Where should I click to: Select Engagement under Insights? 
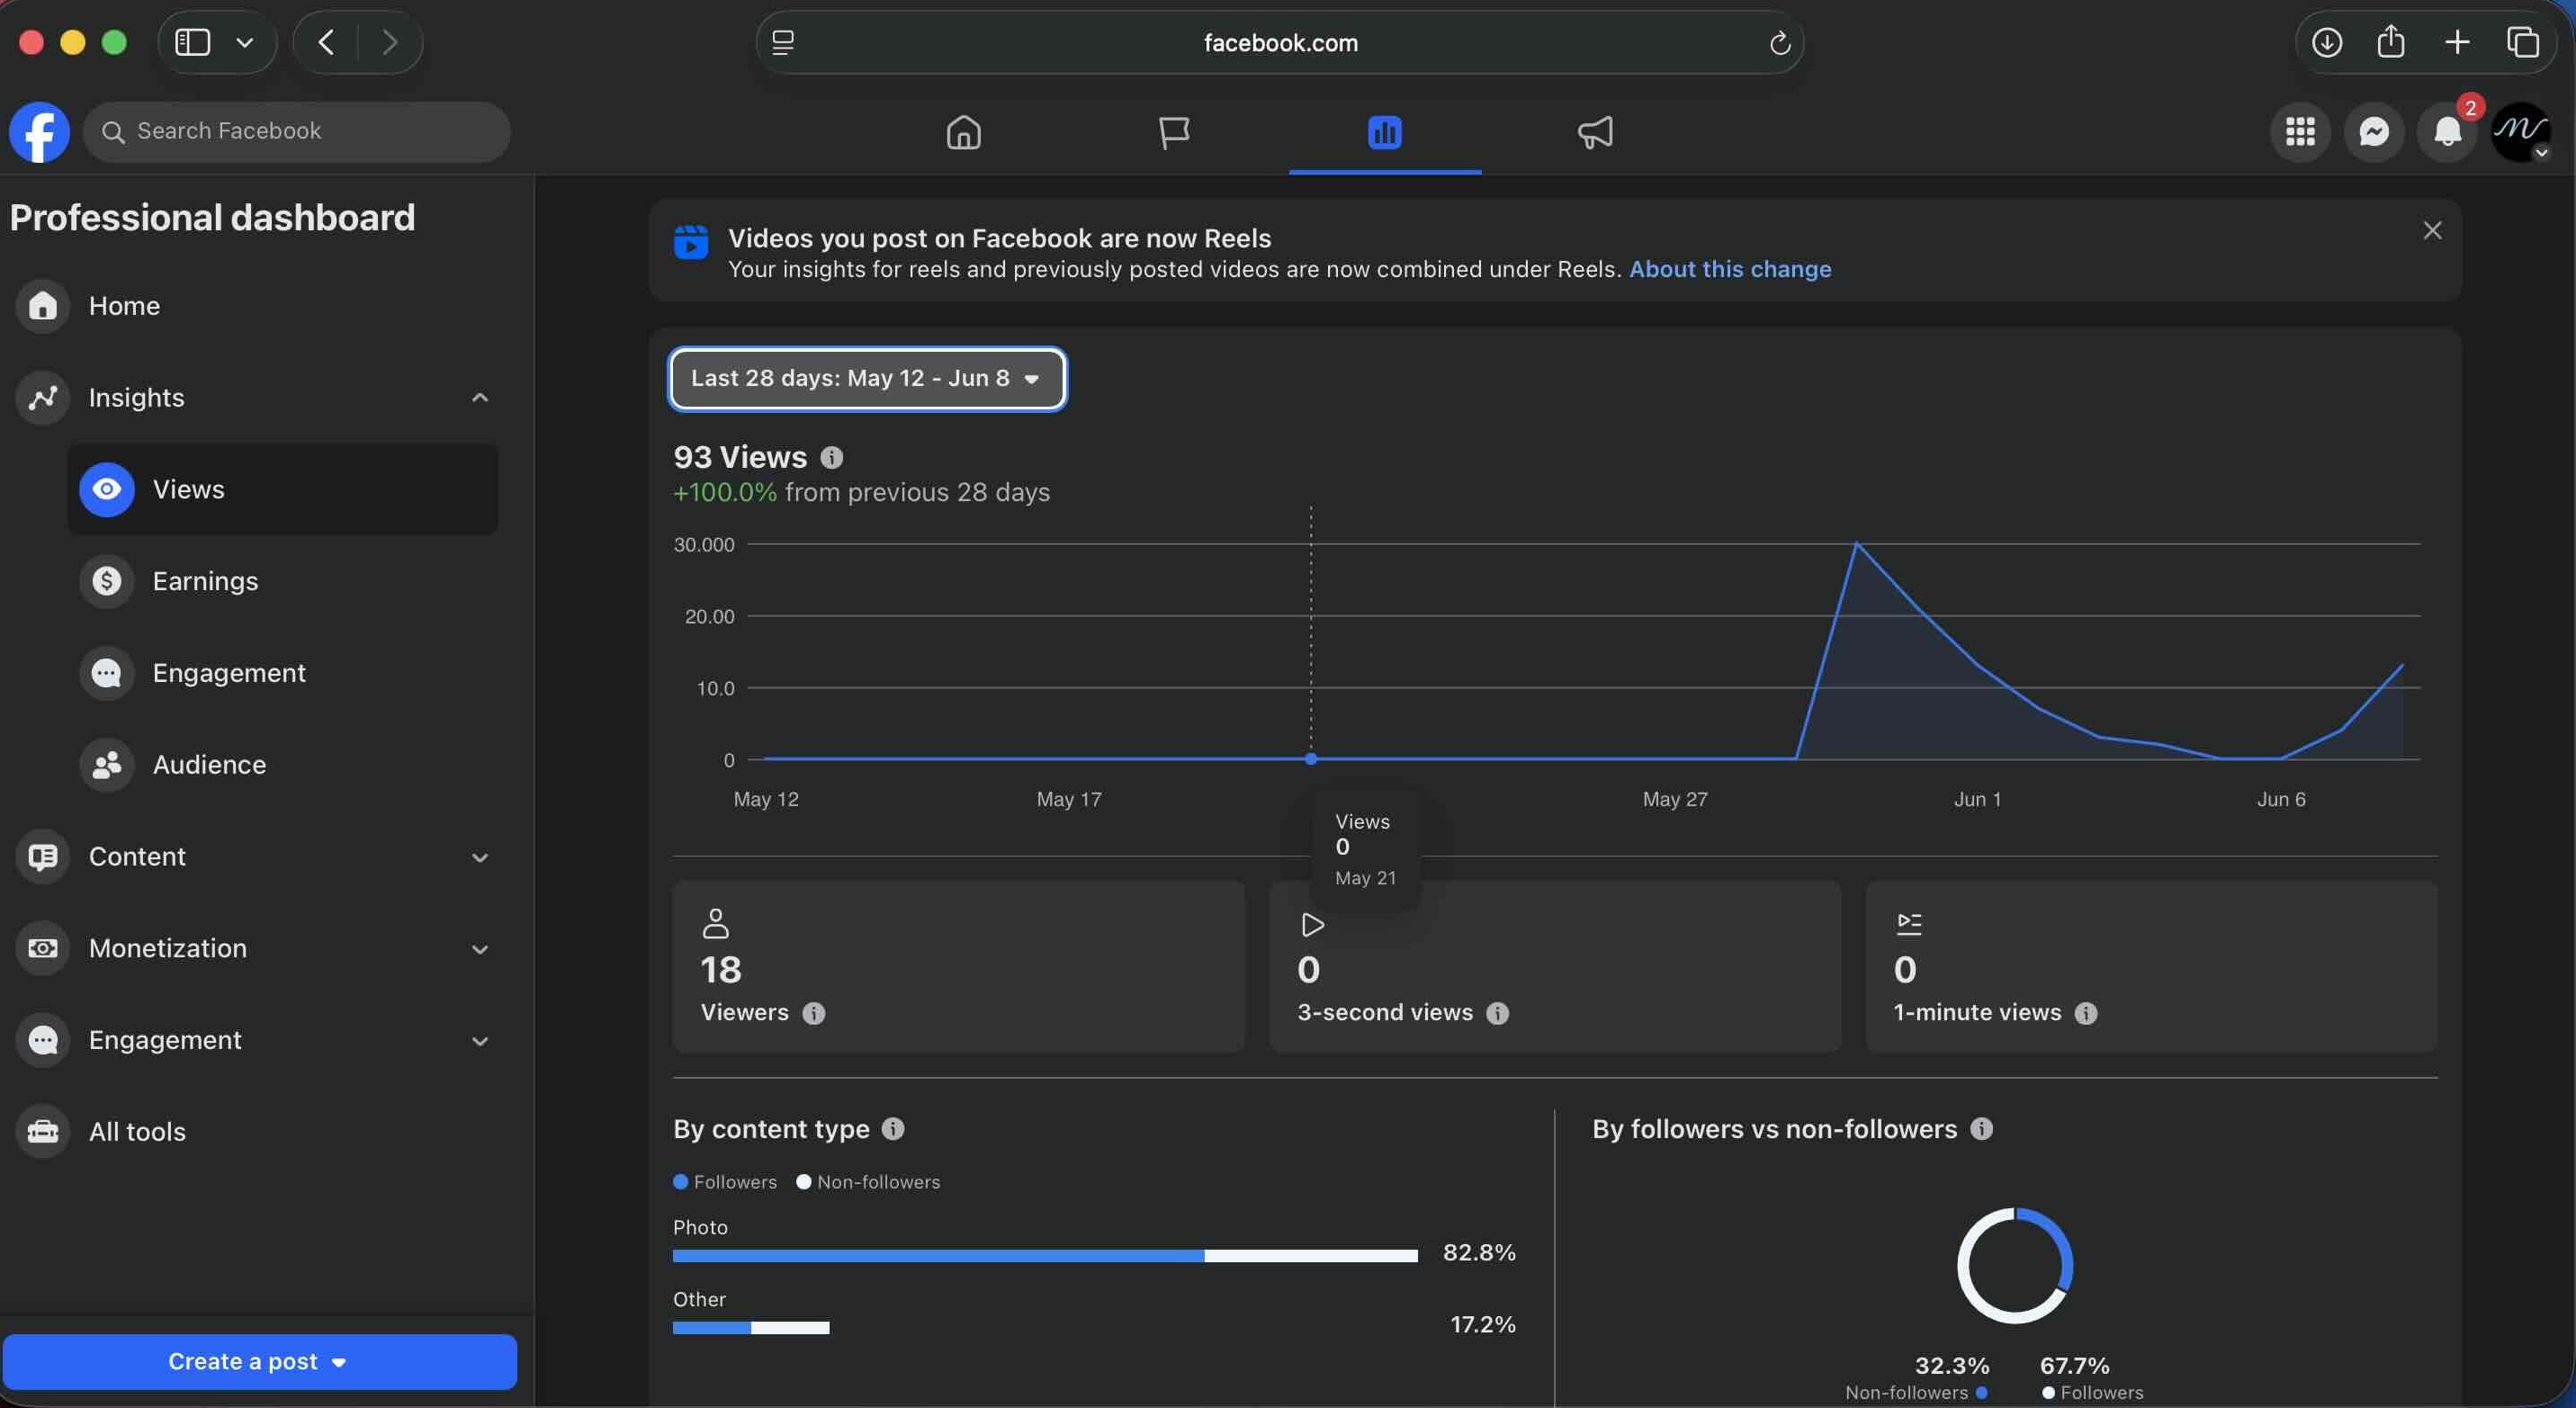(283, 673)
